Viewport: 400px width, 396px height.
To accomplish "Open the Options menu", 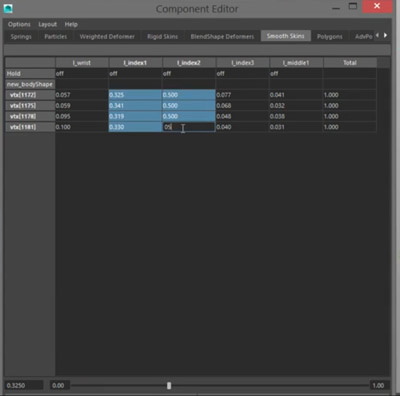I will tap(19, 24).
